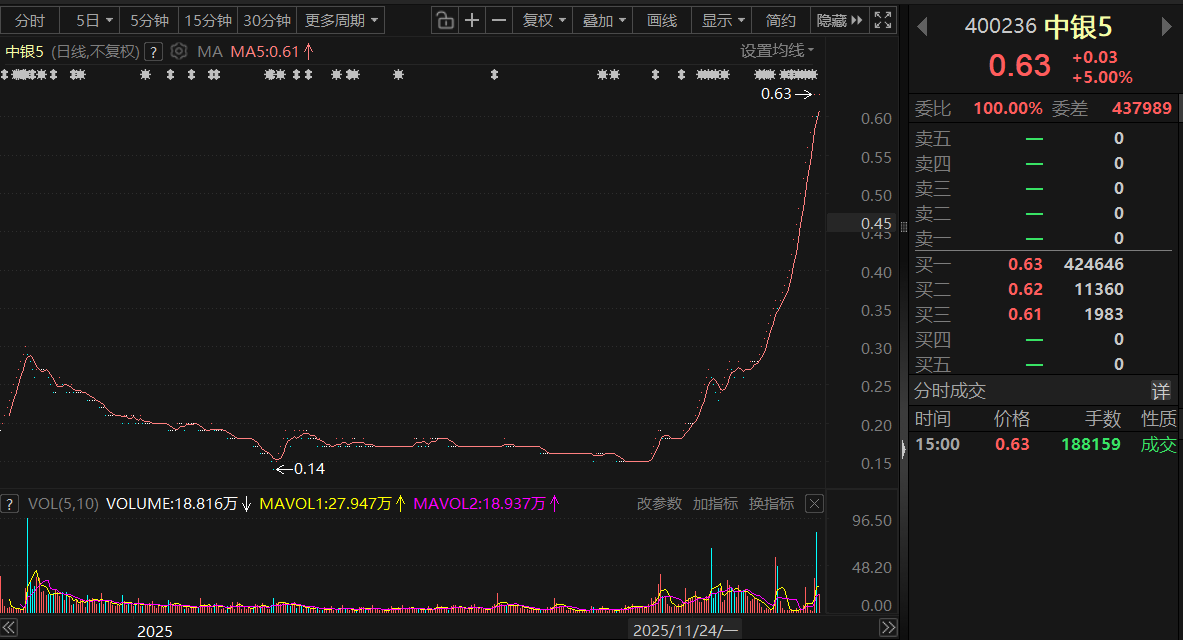
Task: Open 设置均线 dropdown
Action: click(x=777, y=51)
